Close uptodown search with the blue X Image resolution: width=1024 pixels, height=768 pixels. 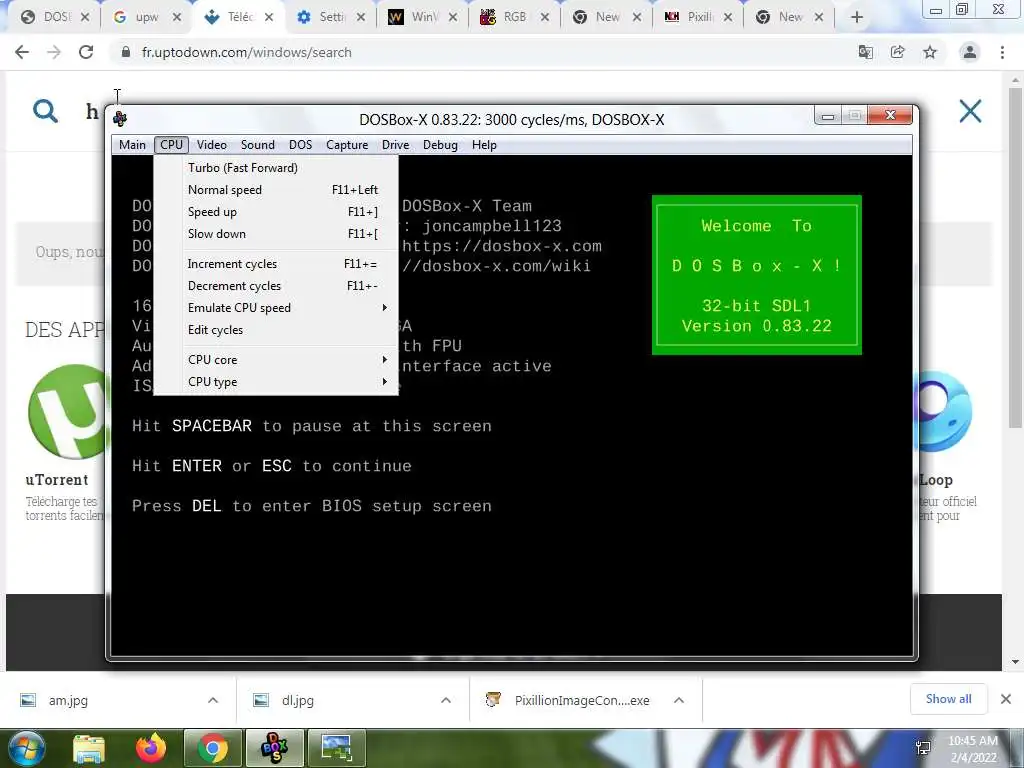click(x=970, y=111)
